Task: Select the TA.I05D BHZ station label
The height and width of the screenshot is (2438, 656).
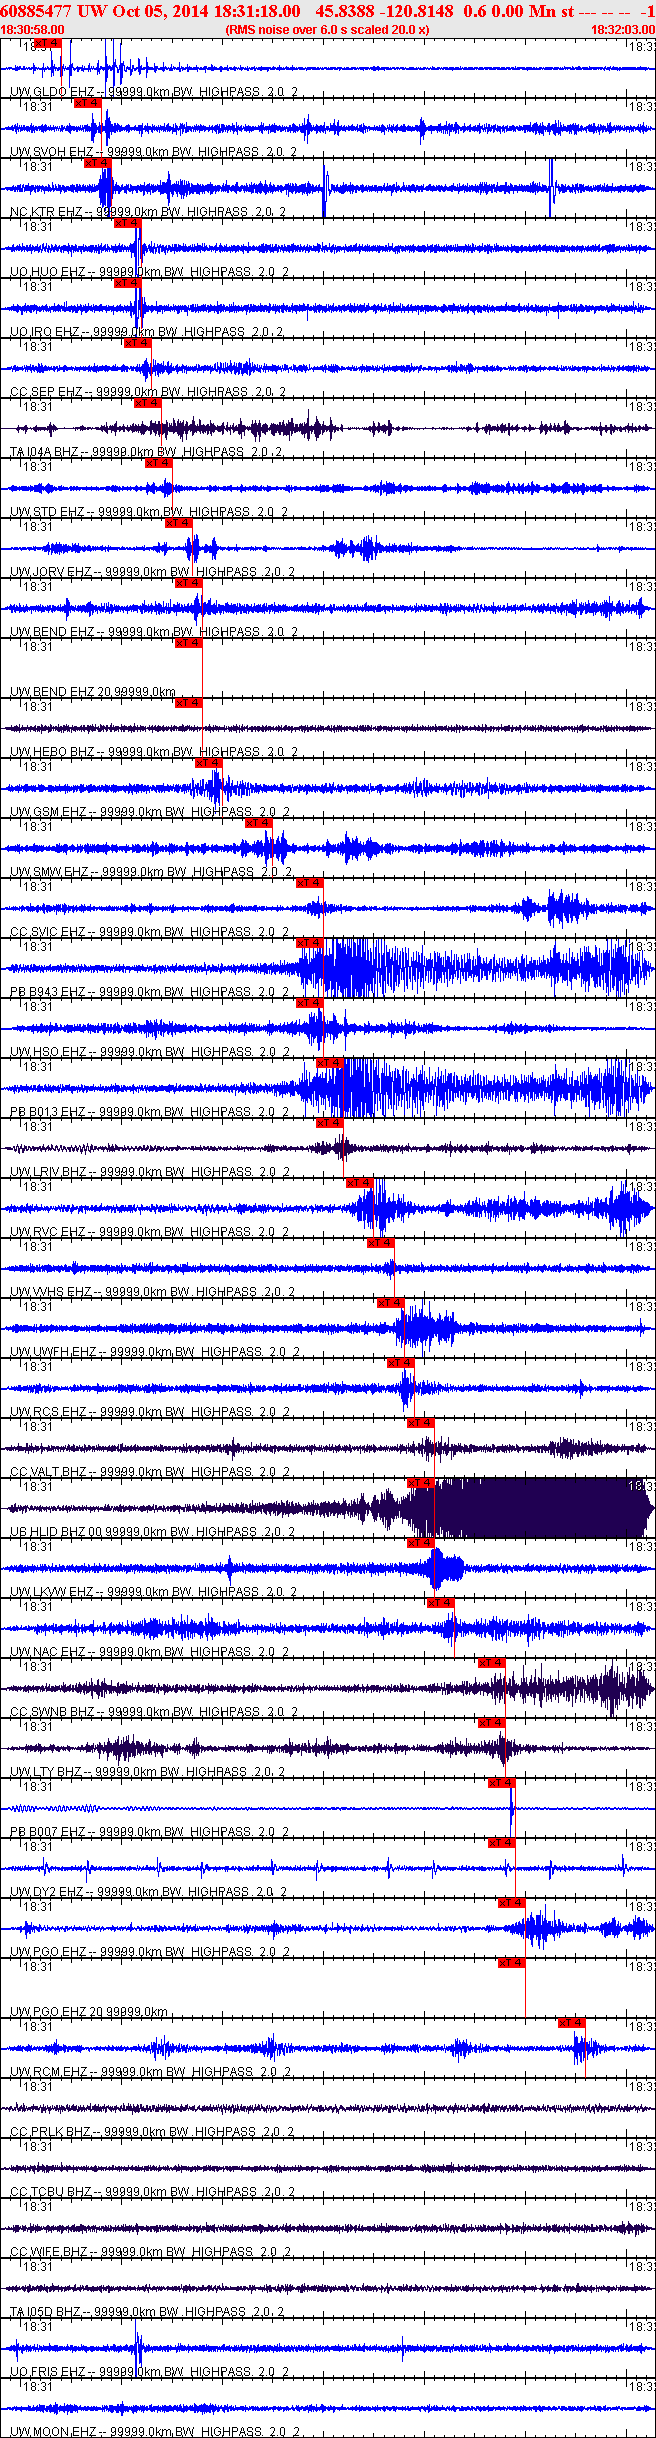Action: (x=46, y=2312)
